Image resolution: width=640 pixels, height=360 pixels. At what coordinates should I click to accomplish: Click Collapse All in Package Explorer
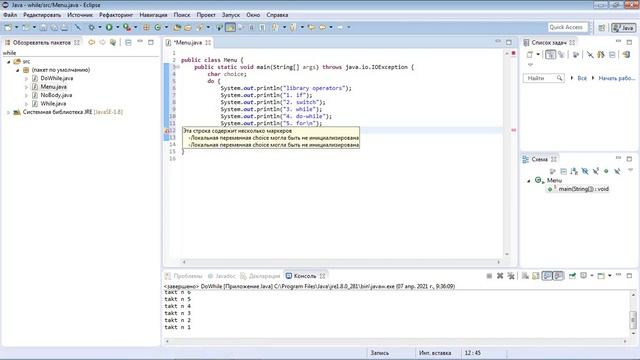[128, 42]
